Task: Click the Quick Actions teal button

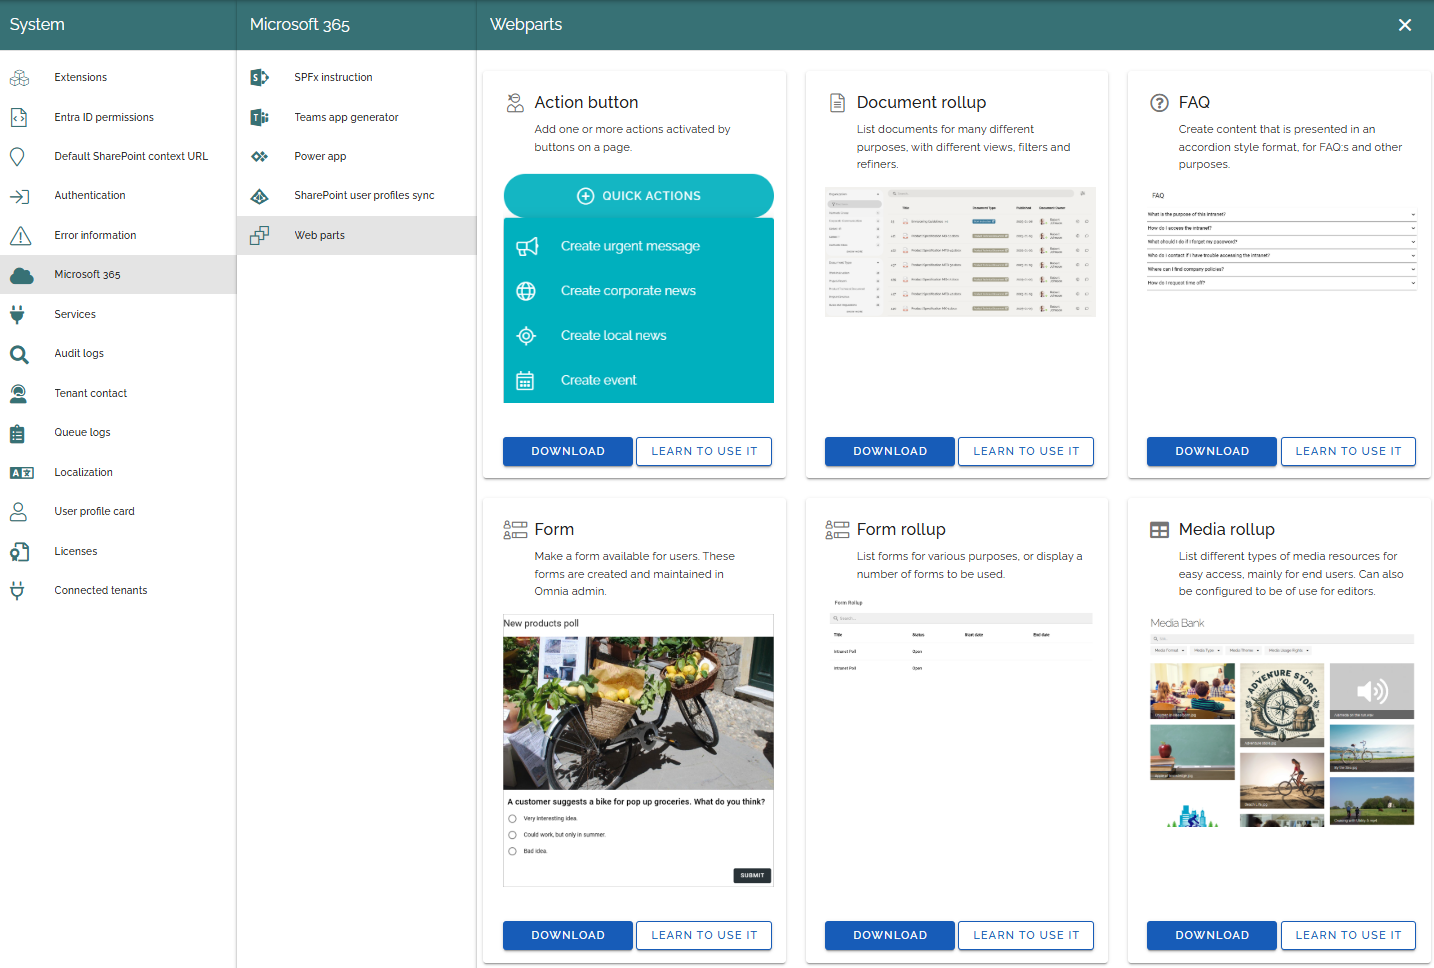Action: [638, 196]
